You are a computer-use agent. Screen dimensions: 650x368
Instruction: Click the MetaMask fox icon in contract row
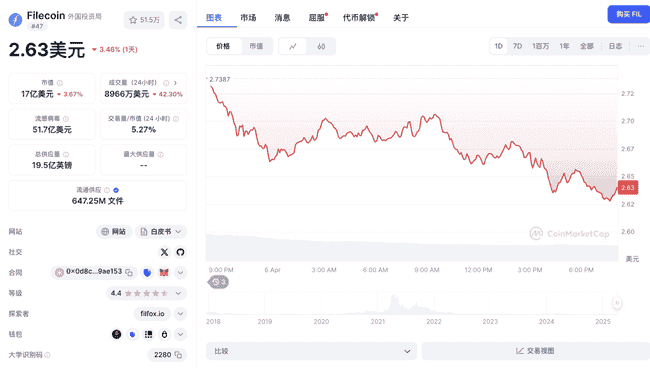coord(164,272)
